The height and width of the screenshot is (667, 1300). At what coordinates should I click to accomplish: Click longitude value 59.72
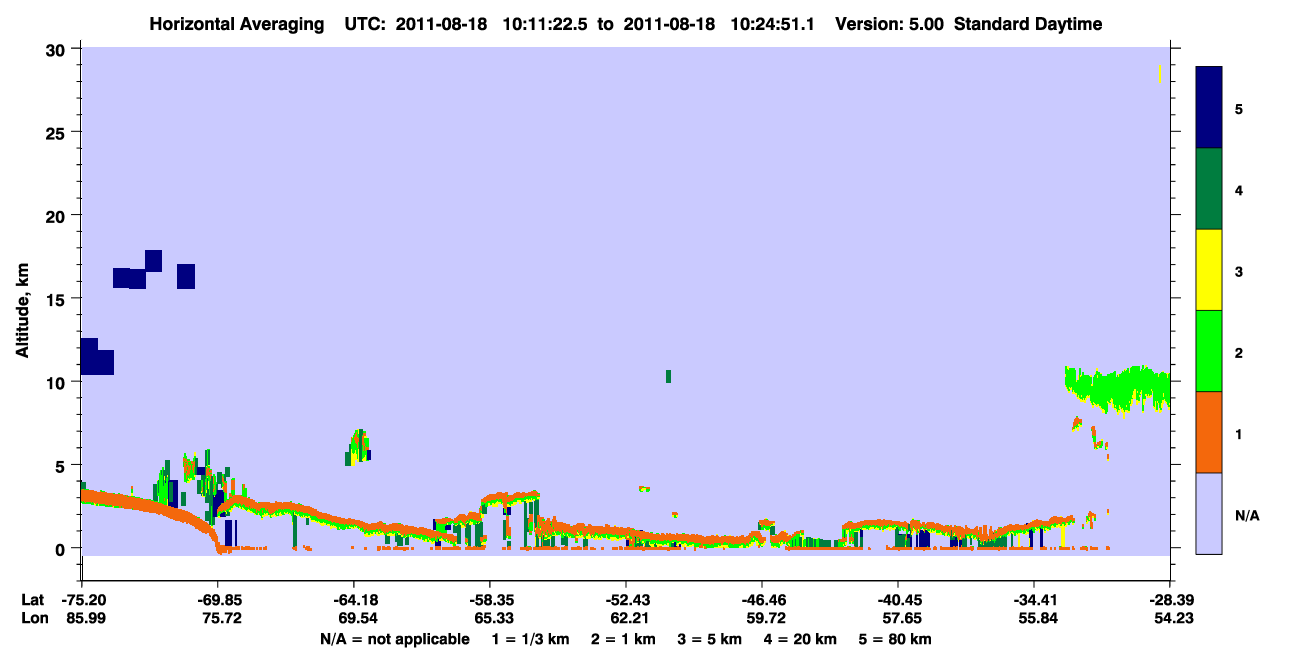click(x=762, y=619)
